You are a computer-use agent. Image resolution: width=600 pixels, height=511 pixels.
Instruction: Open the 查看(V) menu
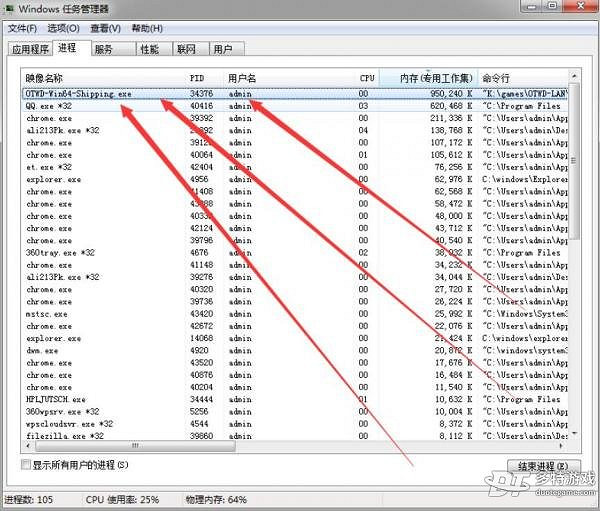[x=105, y=28]
